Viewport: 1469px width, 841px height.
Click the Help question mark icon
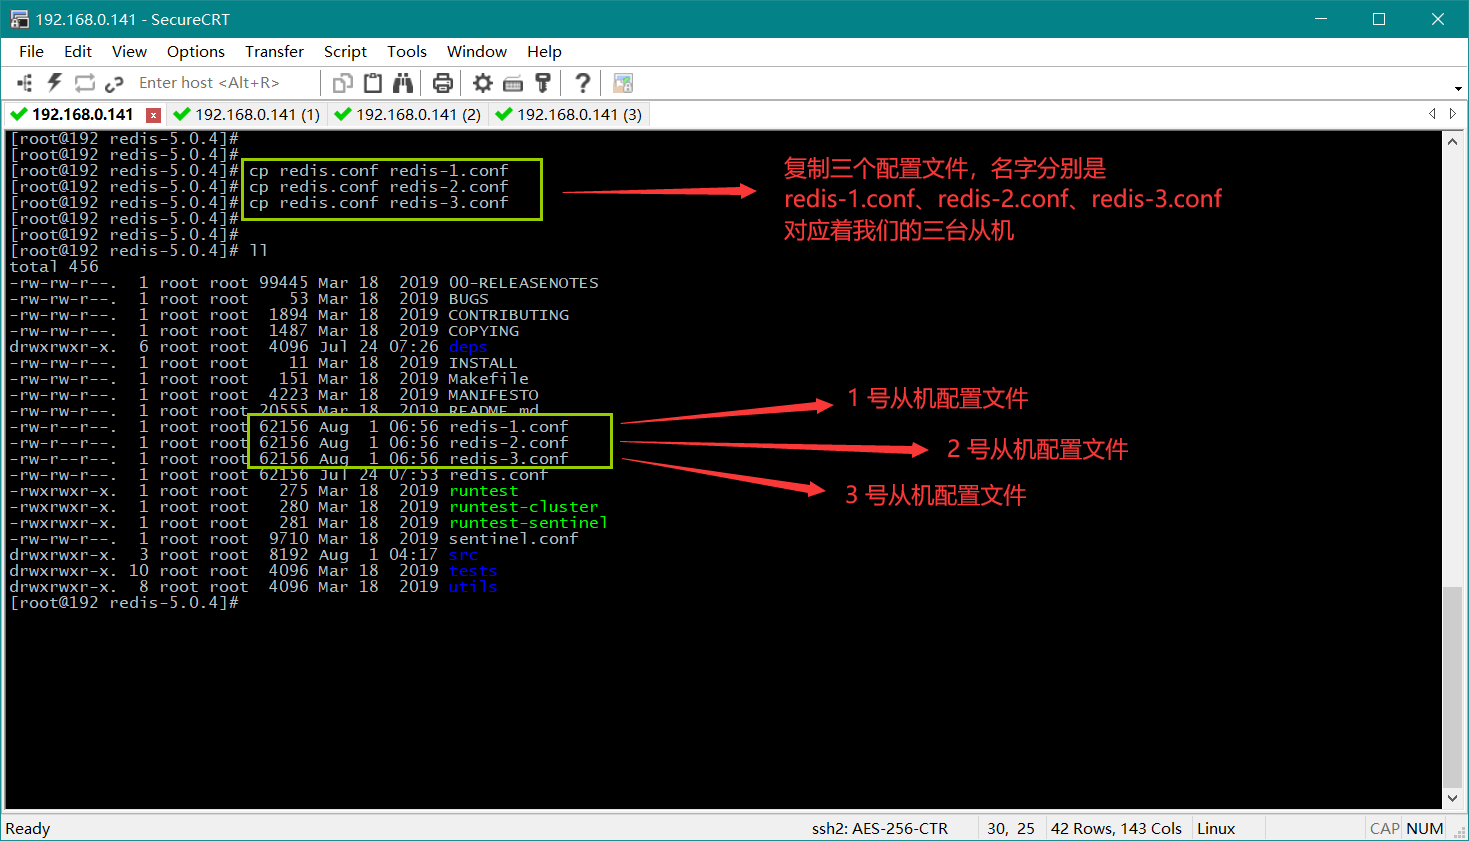pos(583,83)
